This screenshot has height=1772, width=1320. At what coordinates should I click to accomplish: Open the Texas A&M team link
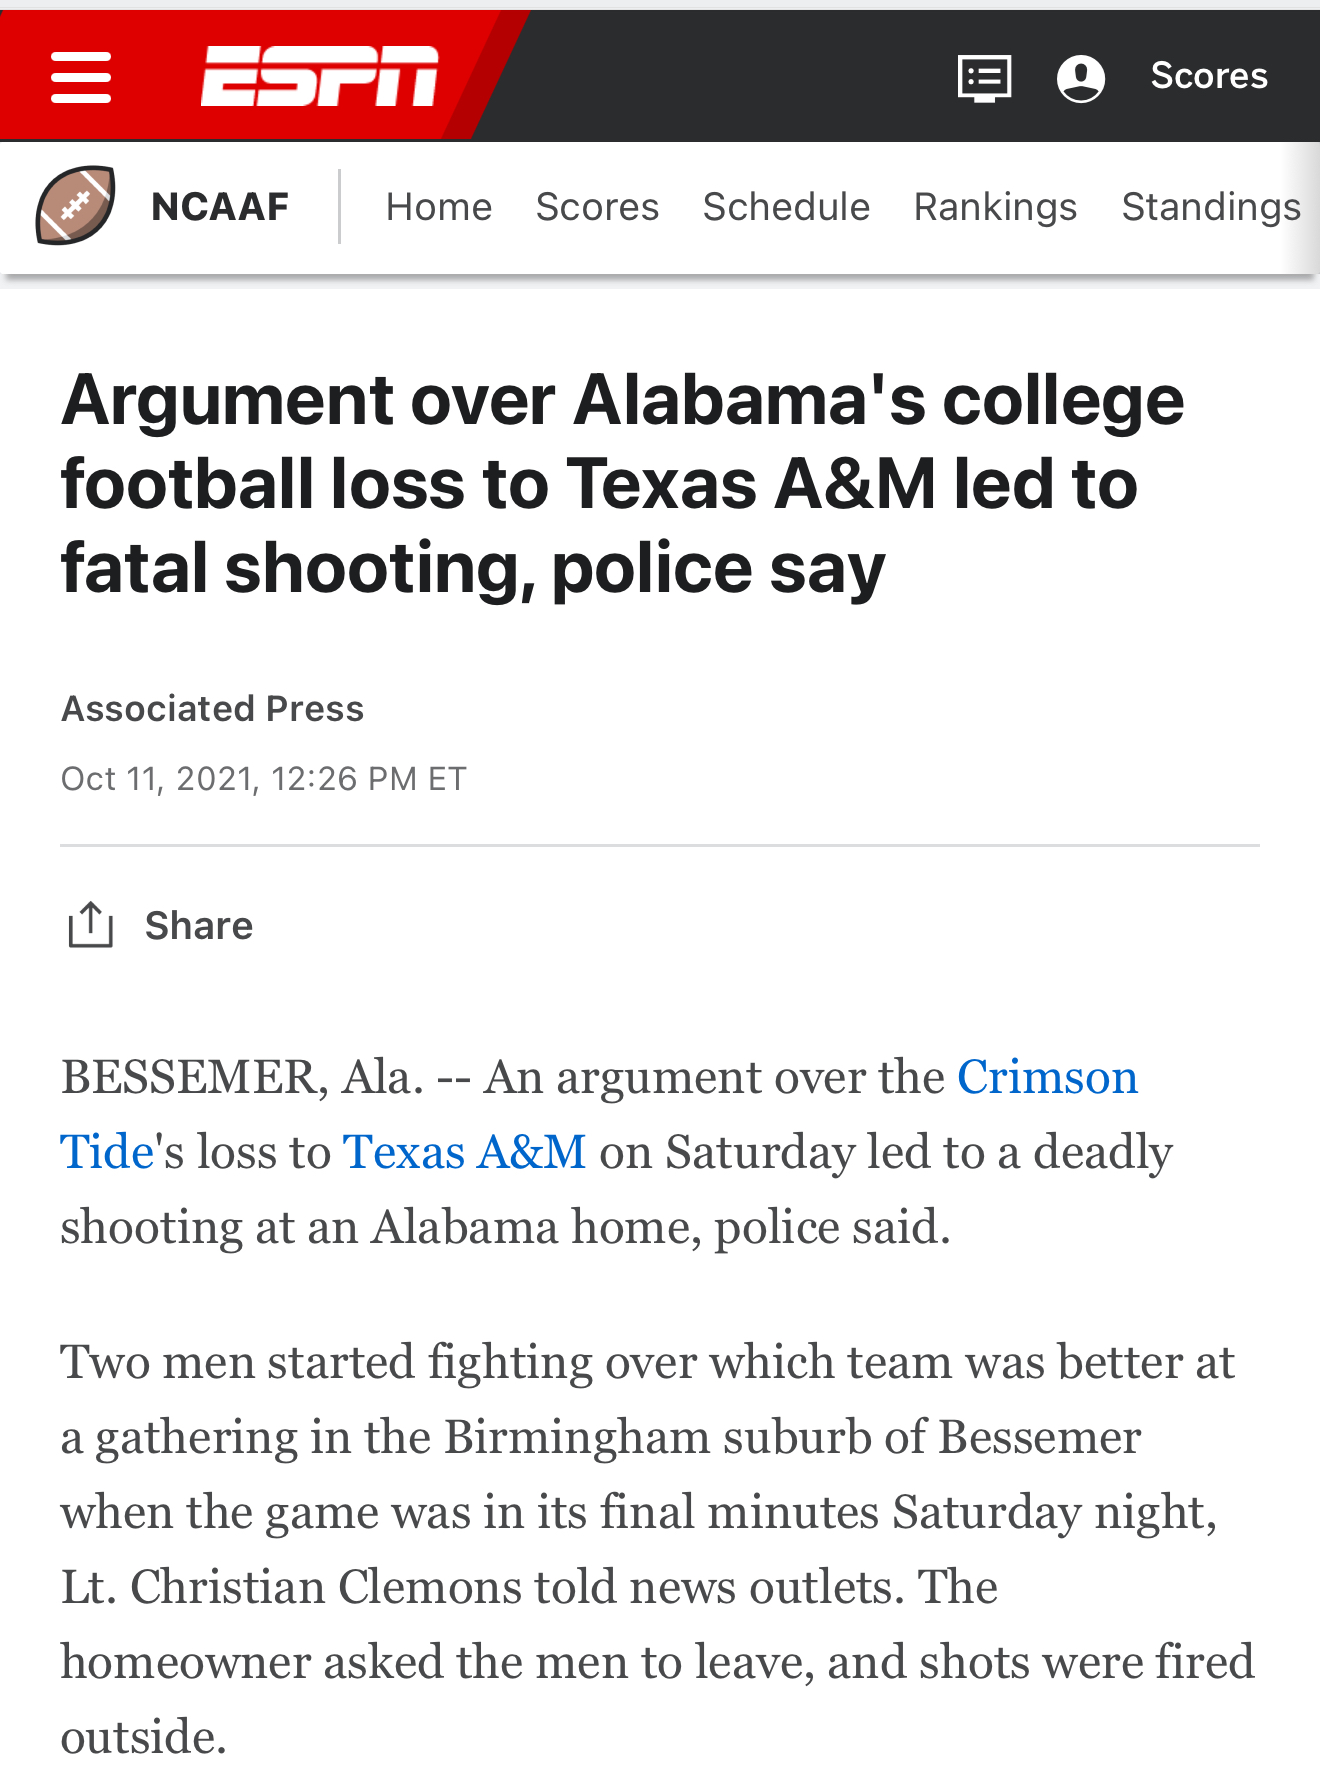(464, 1152)
